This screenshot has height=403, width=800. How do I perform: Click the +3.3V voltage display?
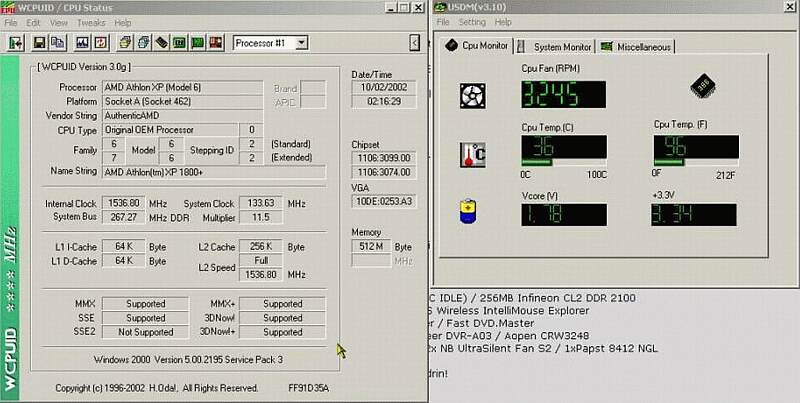pyautogui.click(x=693, y=215)
